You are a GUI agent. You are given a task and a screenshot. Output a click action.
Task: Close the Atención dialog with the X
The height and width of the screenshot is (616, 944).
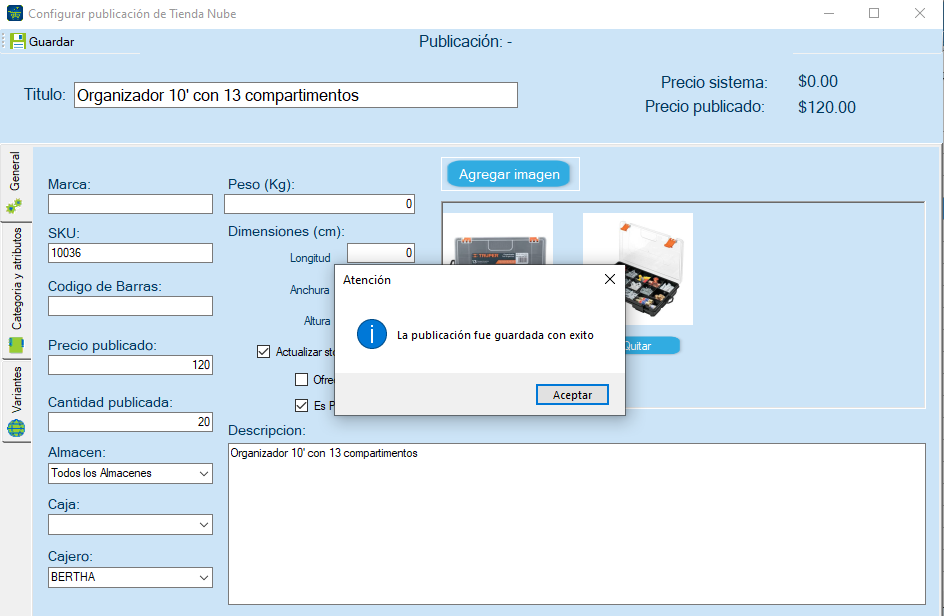click(x=610, y=279)
